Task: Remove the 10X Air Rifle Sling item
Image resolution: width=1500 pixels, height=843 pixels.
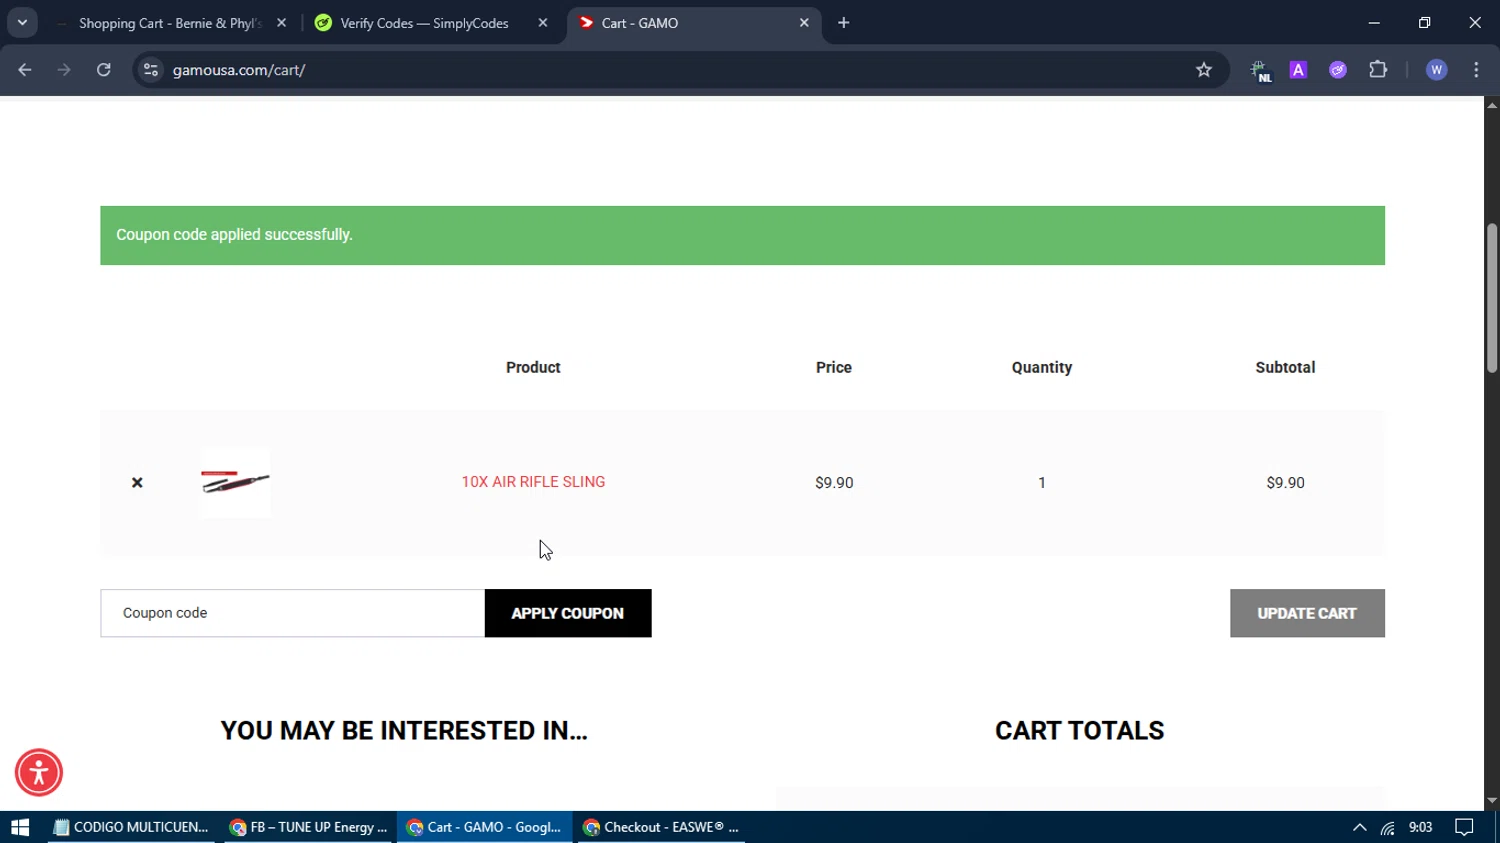Action: (137, 482)
